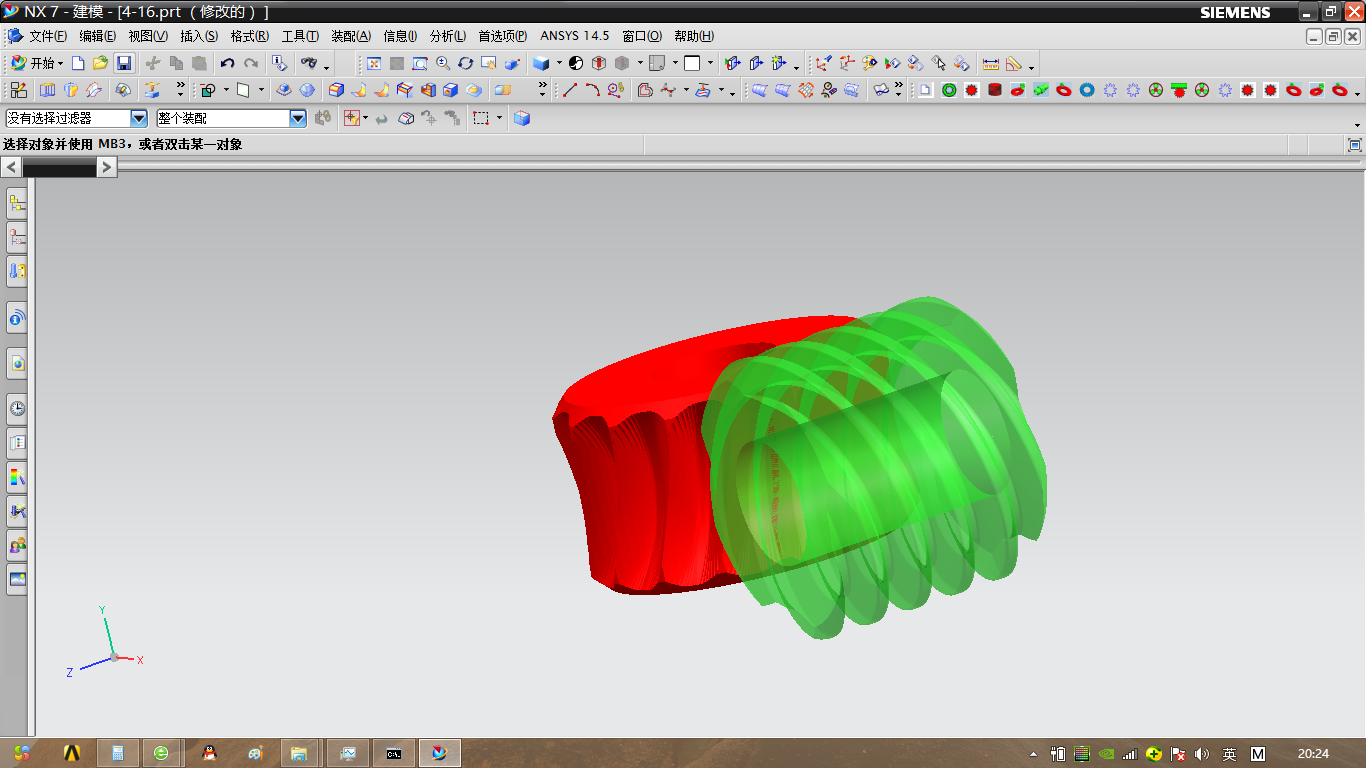Toggle the snap point filter icon

351,118
